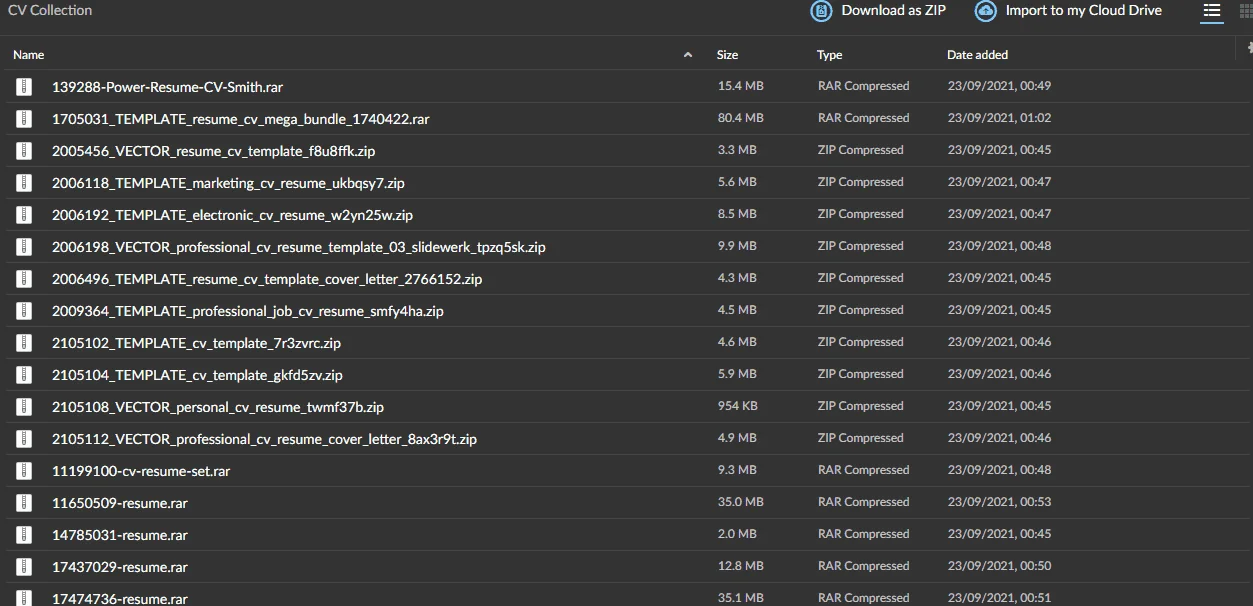Screen dimensions: 1253x606
Task: Click the archive icon for 139288-Power-Resume-CV-Smith.rar
Action: click(x=24, y=87)
